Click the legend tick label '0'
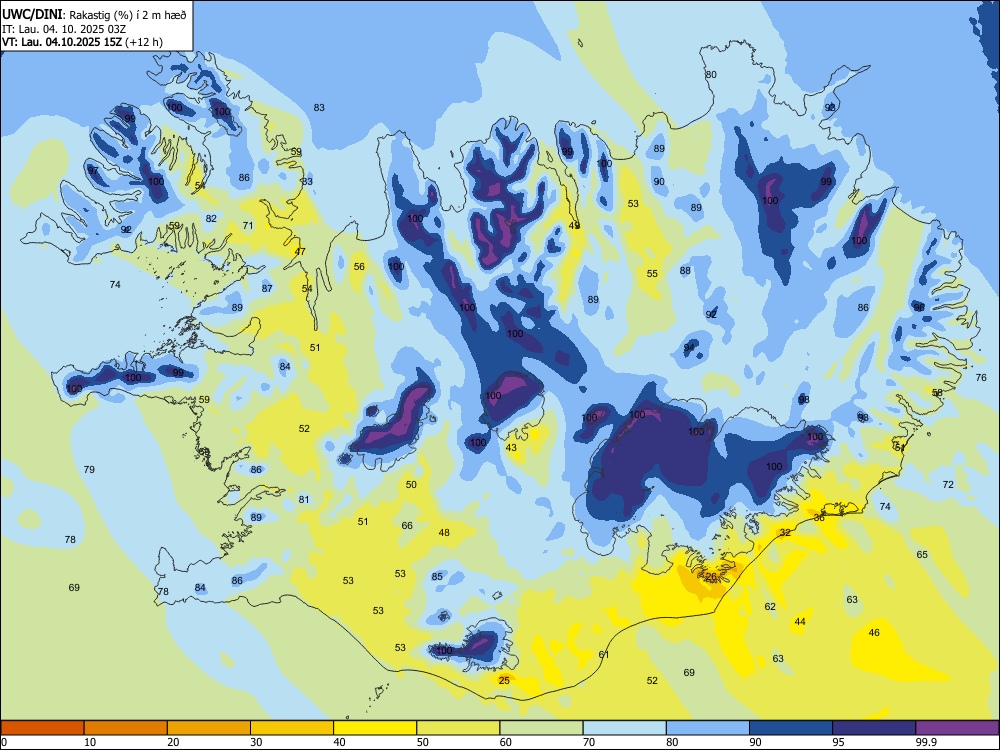Screen dimensions: 1000x750 click(x=4, y=742)
